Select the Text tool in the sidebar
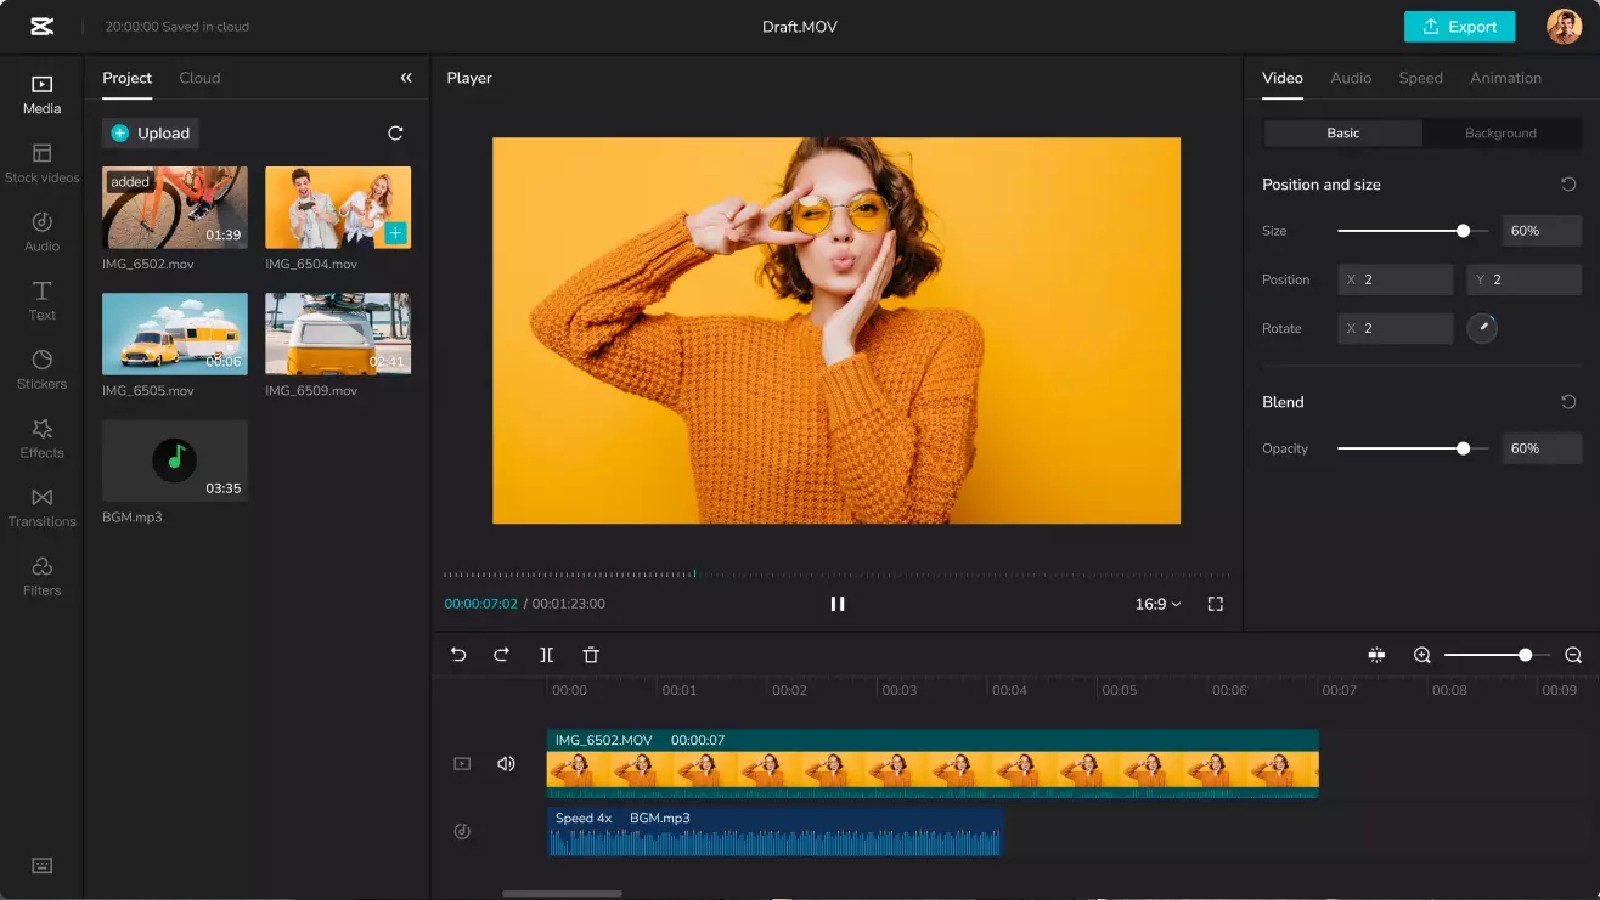Screen dimensions: 1600x900 pyautogui.click(x=41, y=300)
